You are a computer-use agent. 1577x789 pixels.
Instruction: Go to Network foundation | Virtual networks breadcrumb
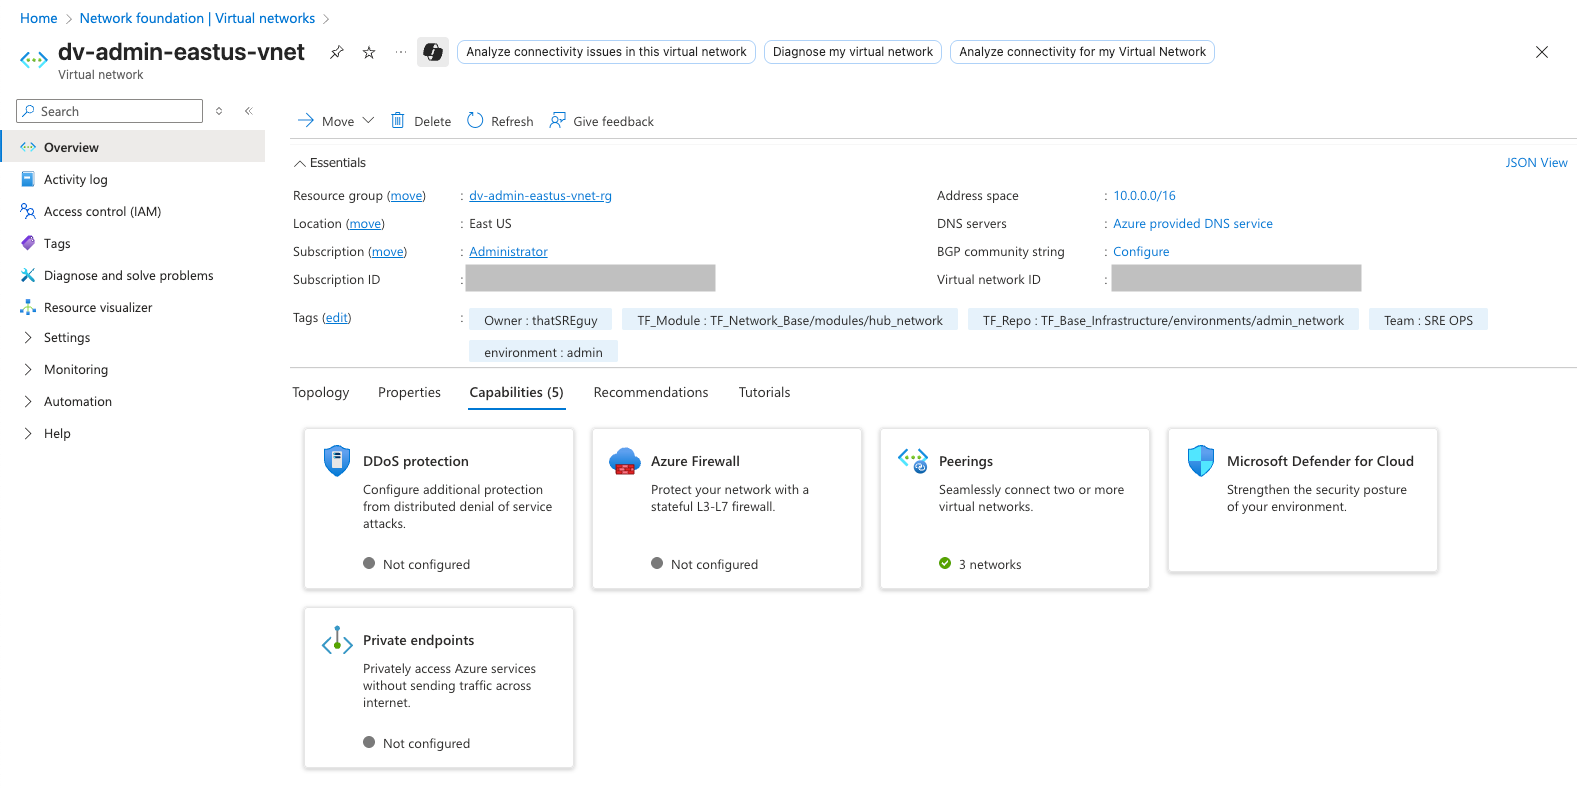[197, 18]
